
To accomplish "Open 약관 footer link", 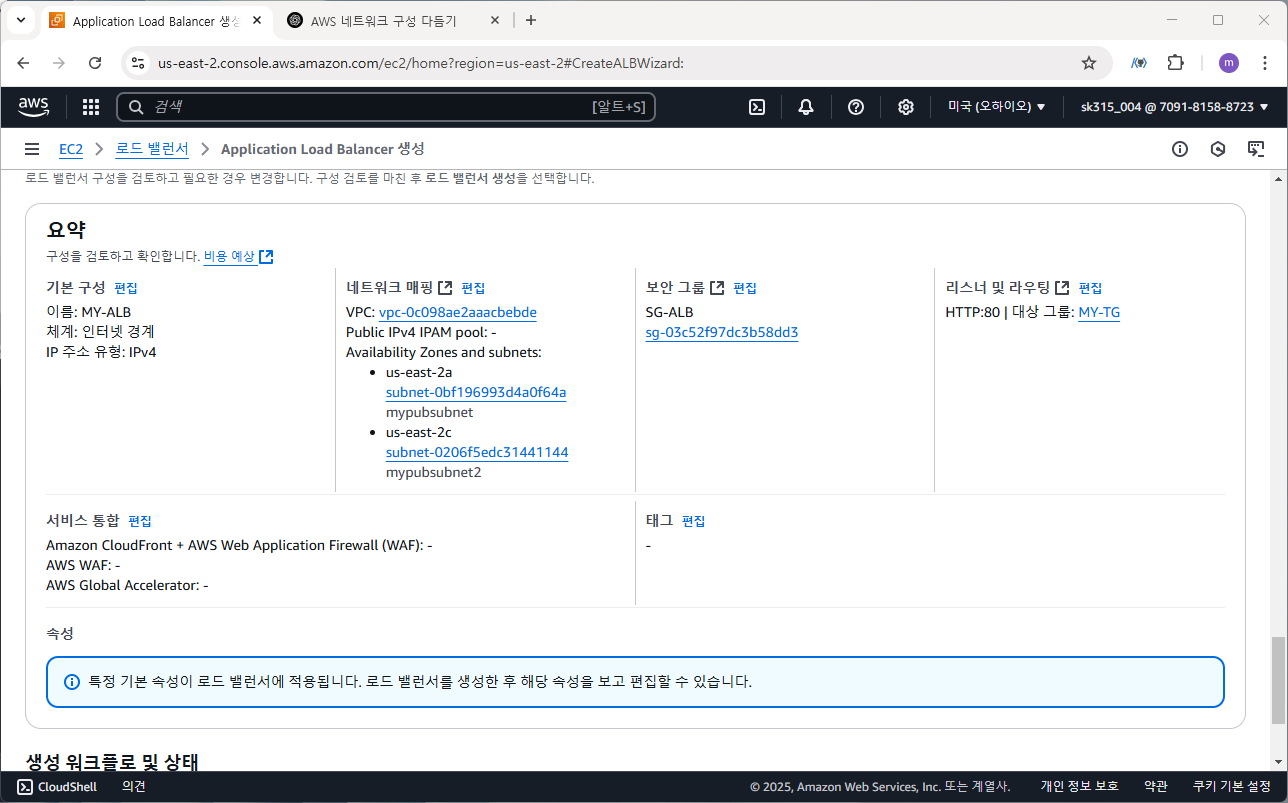I will (1155, 787).
